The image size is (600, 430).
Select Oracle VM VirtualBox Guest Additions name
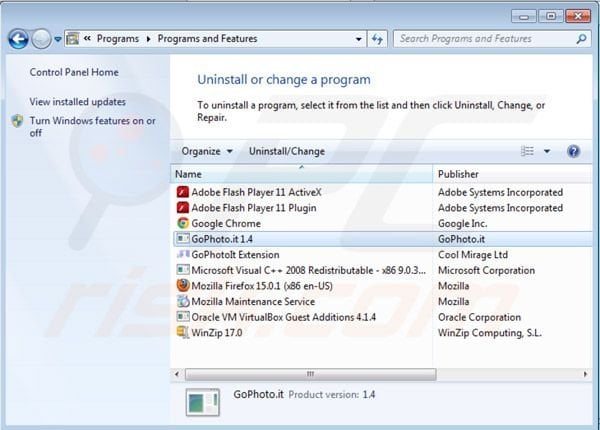[x=284, y=317]
